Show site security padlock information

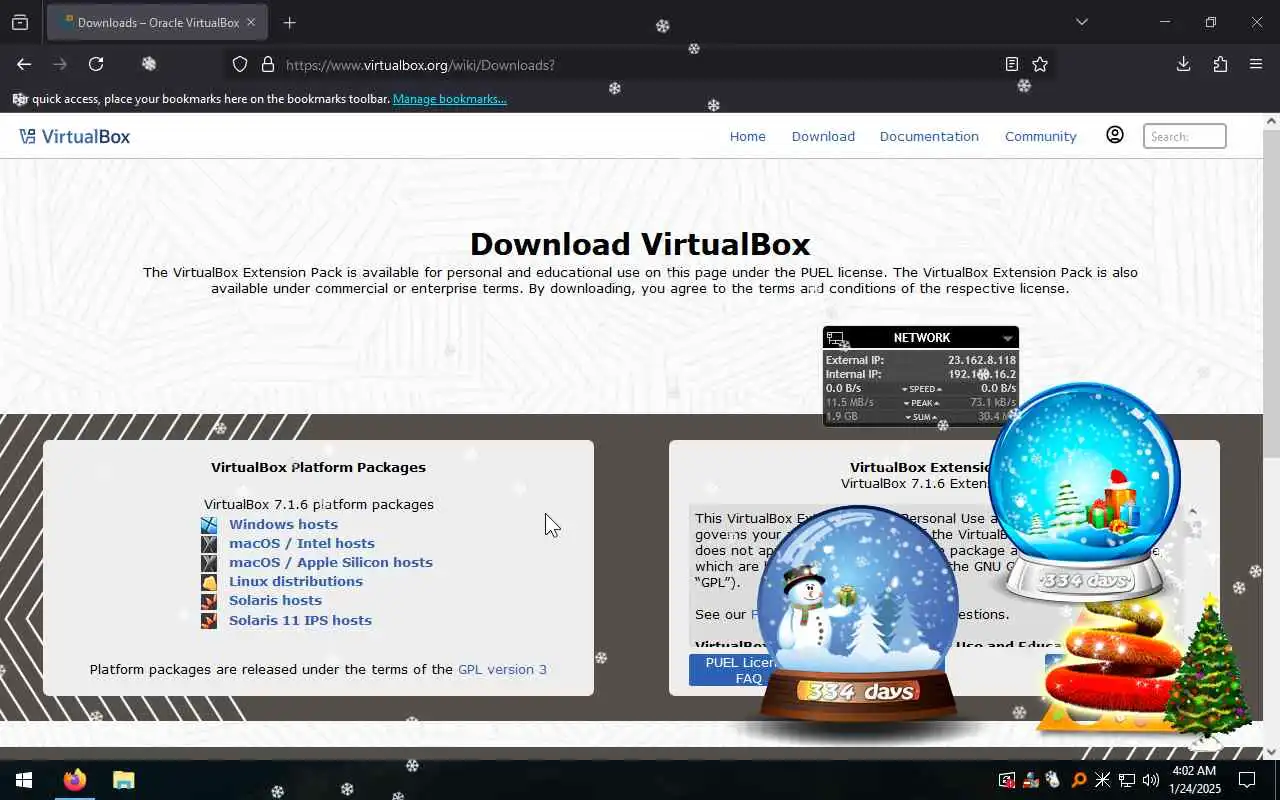267,64
